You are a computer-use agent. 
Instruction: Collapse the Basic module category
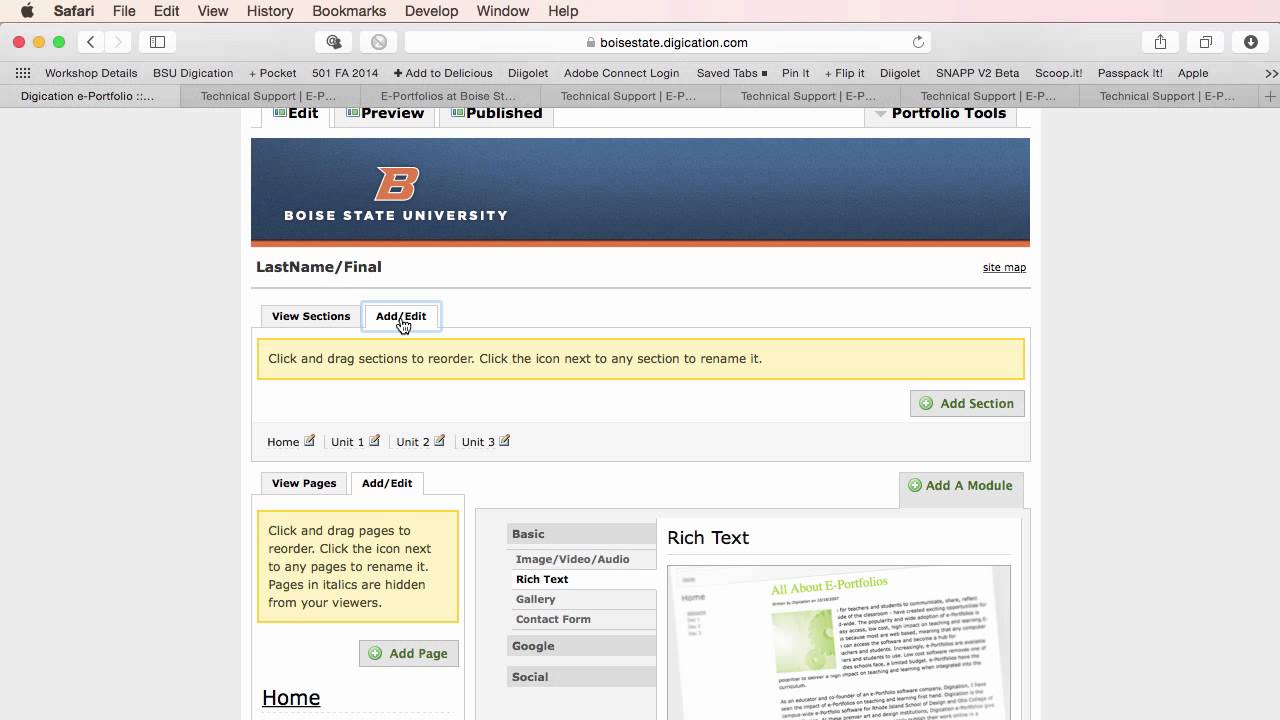(x=581, y=534)
